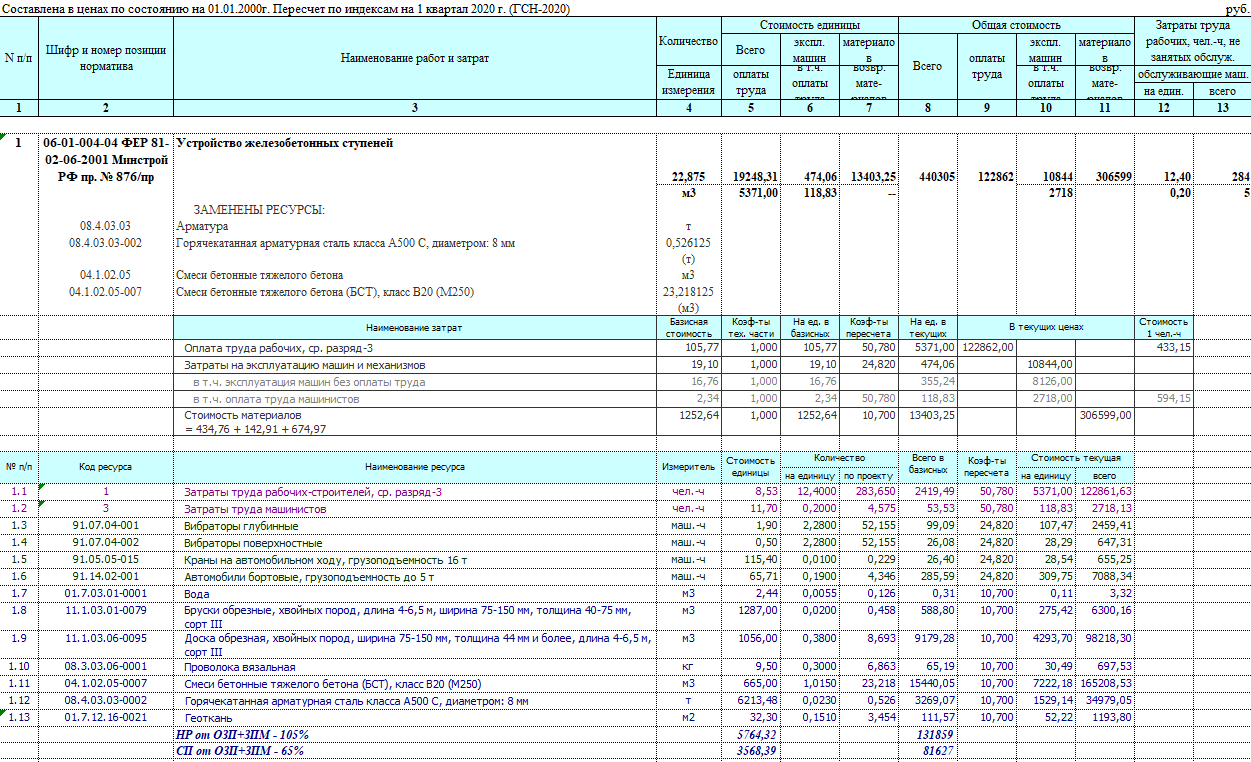
Task: Click the resource code 08.4.03.03-0002
Action: pyautogui.click(x=106, y=700)
